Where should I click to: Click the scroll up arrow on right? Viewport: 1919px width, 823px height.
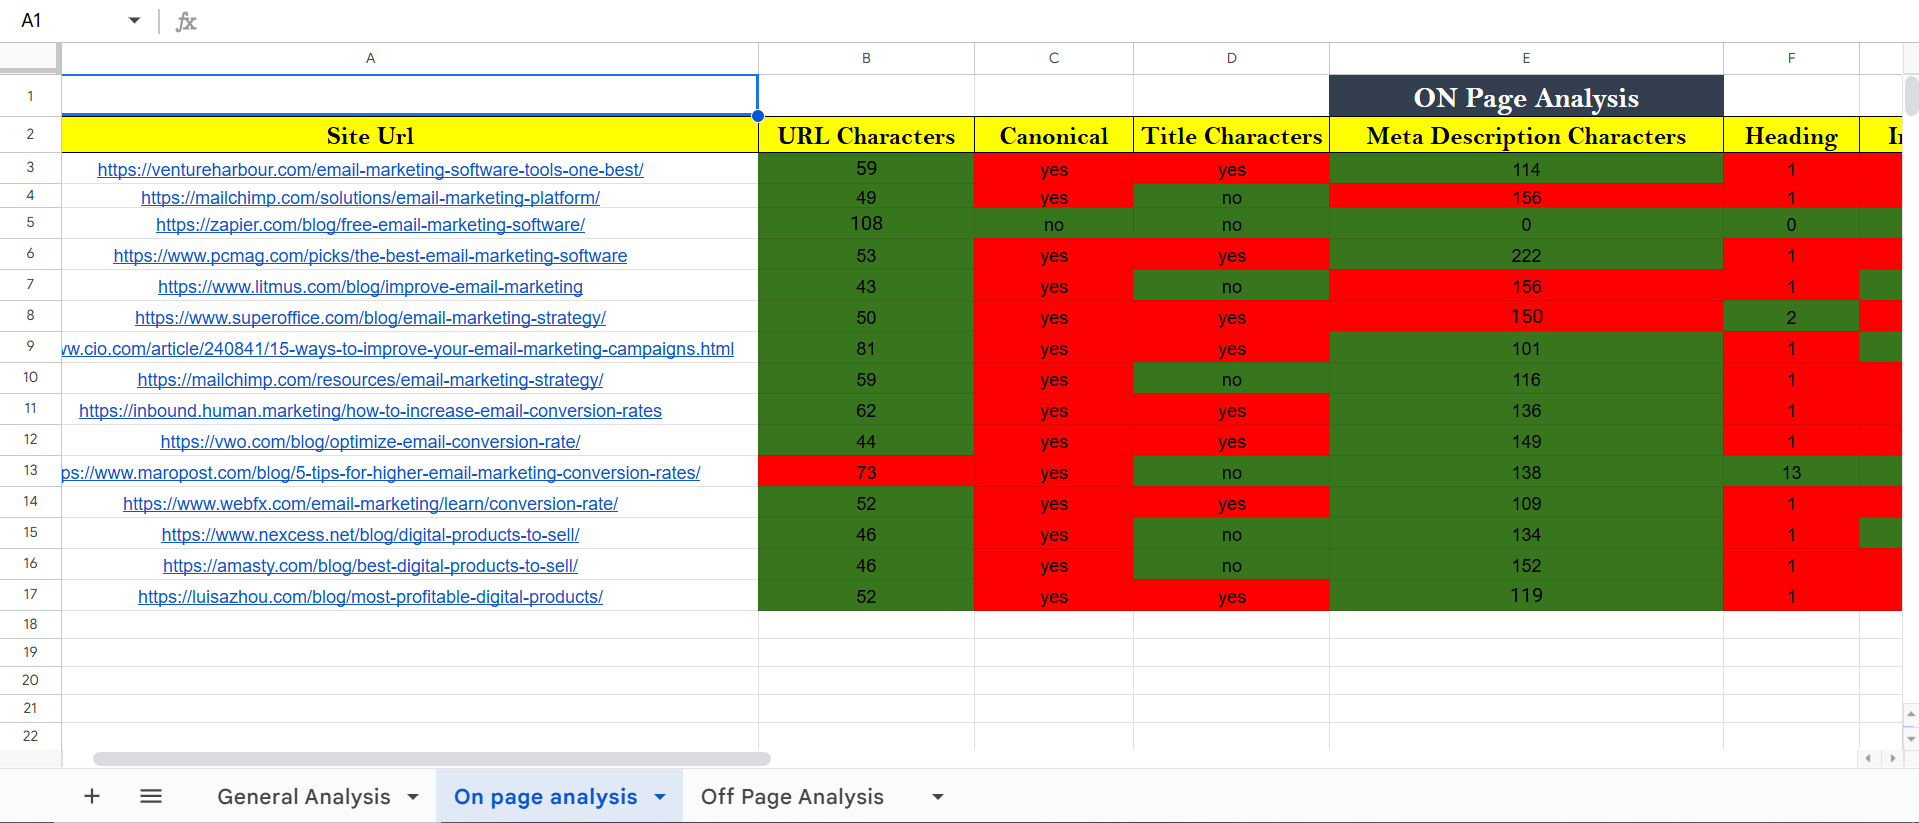coord(1911,714)
